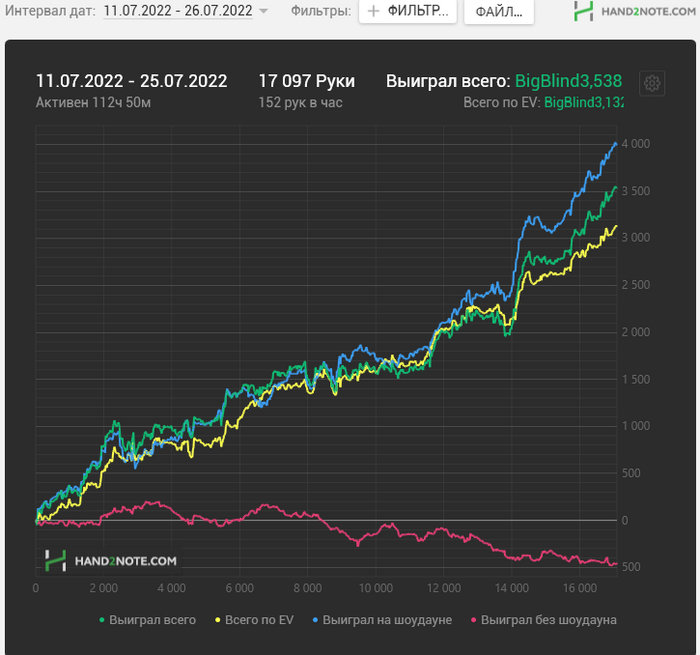Click the Фильтры label
The width and height of the screenshot is (700, 655).
point(321,11)
